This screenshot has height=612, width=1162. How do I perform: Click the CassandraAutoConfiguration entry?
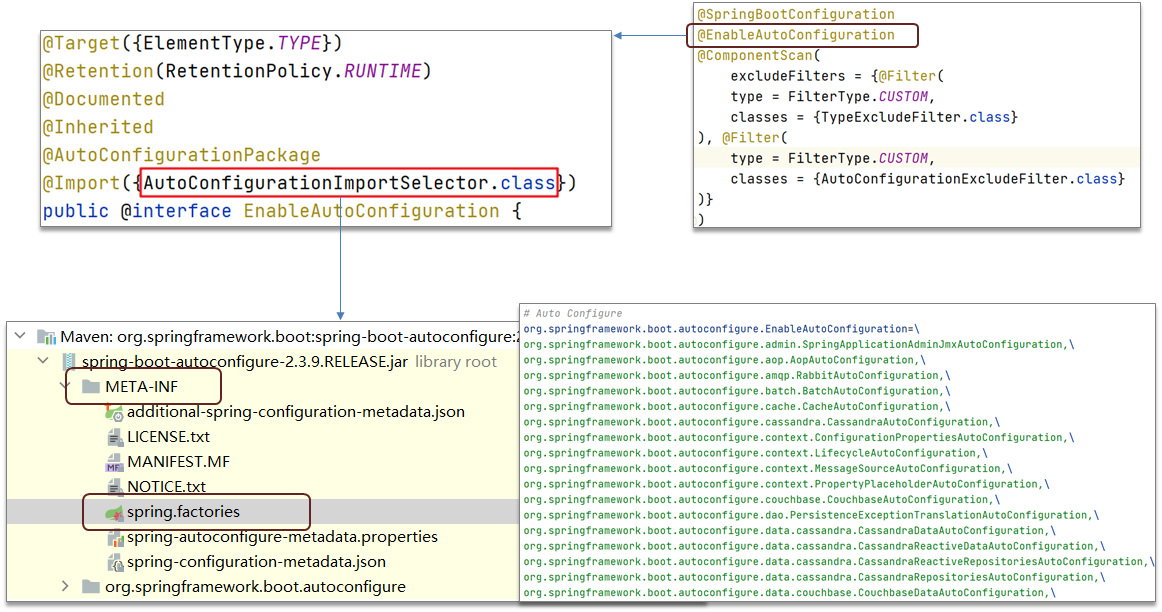(762, 422)
